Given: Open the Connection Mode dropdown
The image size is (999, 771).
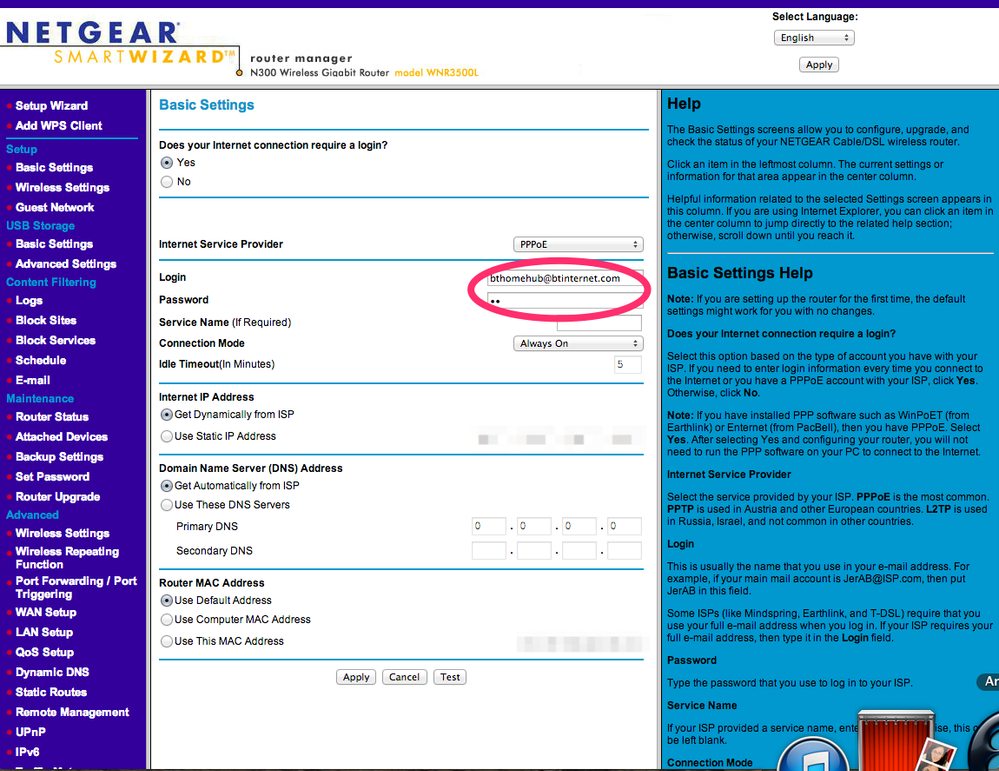Looking at the screenshot, I should [x=578, y=343].
